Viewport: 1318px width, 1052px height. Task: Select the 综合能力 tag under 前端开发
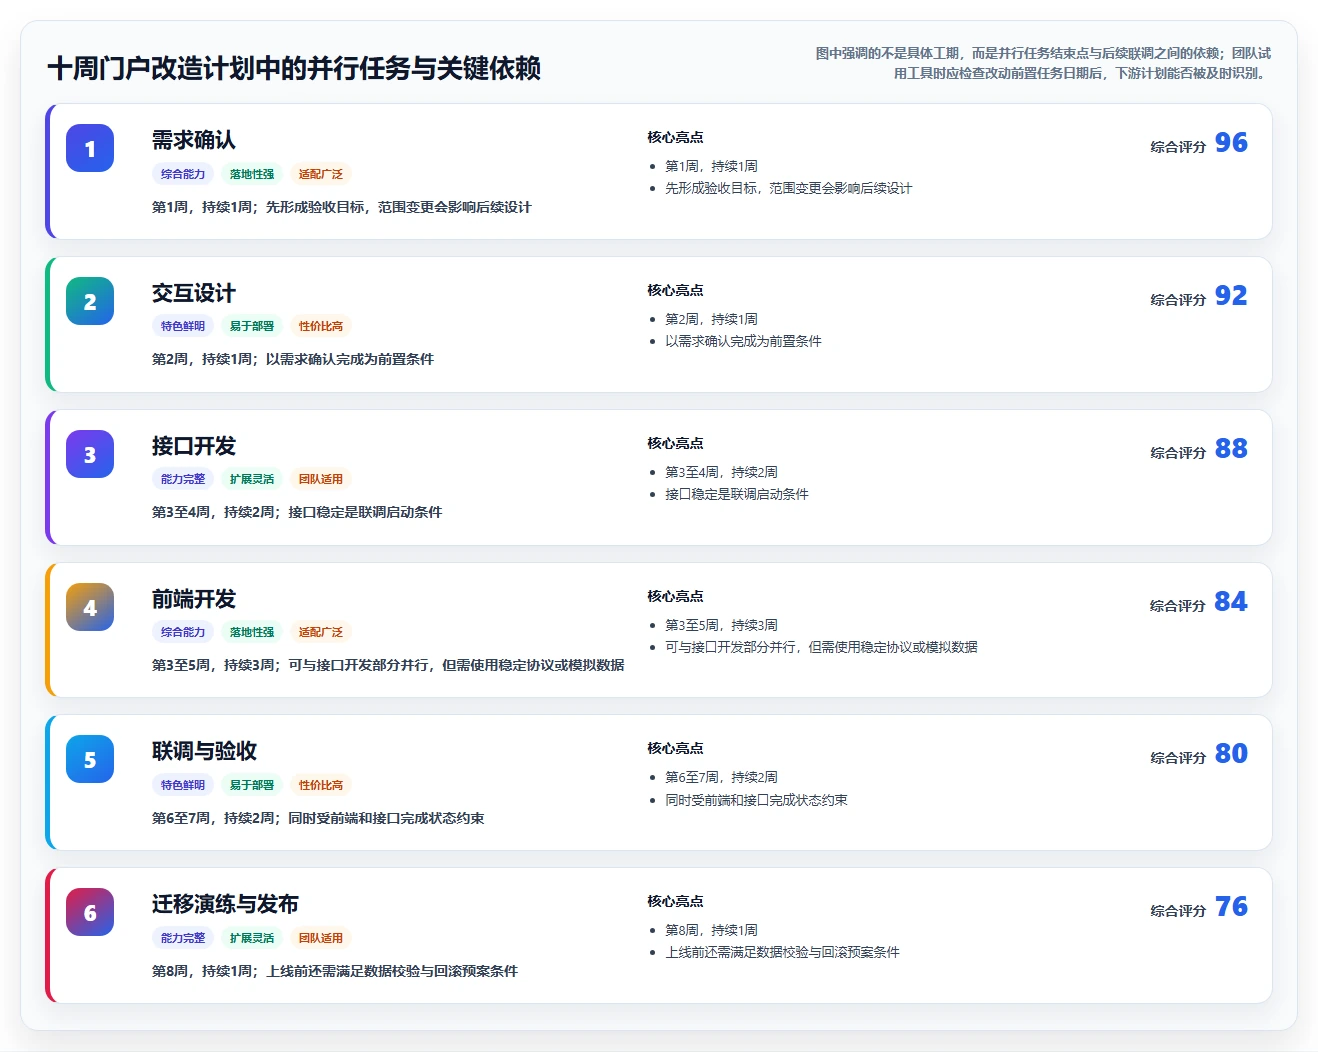pos(183,632)
